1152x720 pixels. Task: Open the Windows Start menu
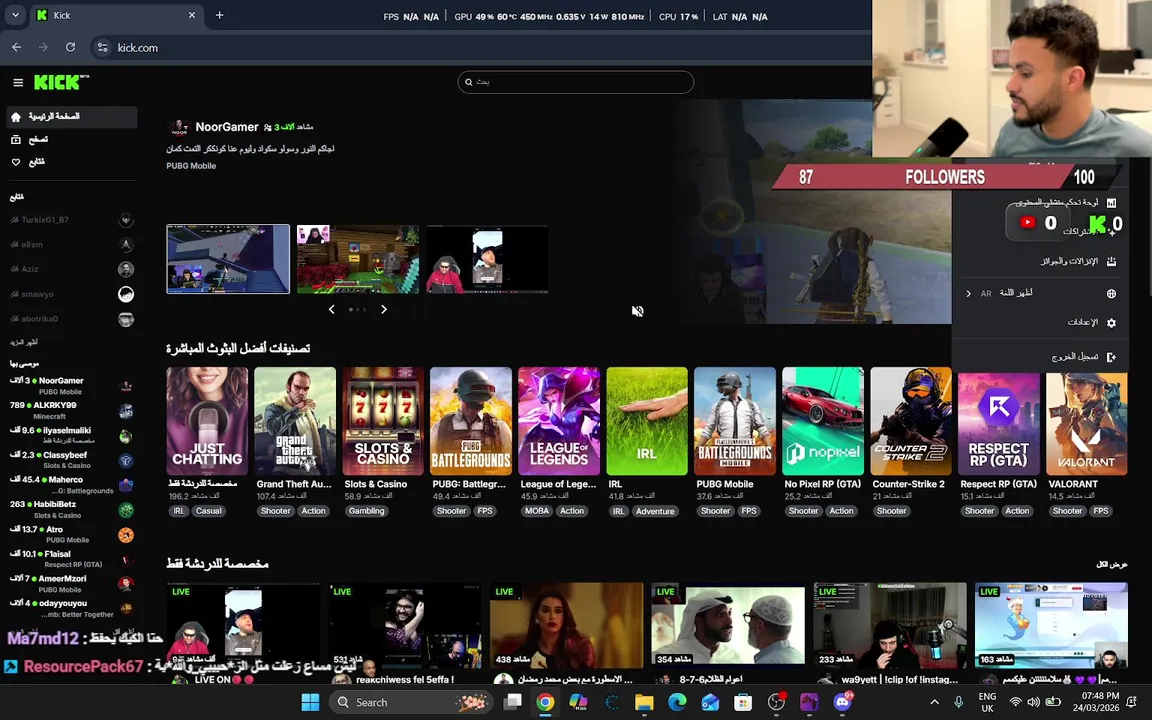point(311,702)
